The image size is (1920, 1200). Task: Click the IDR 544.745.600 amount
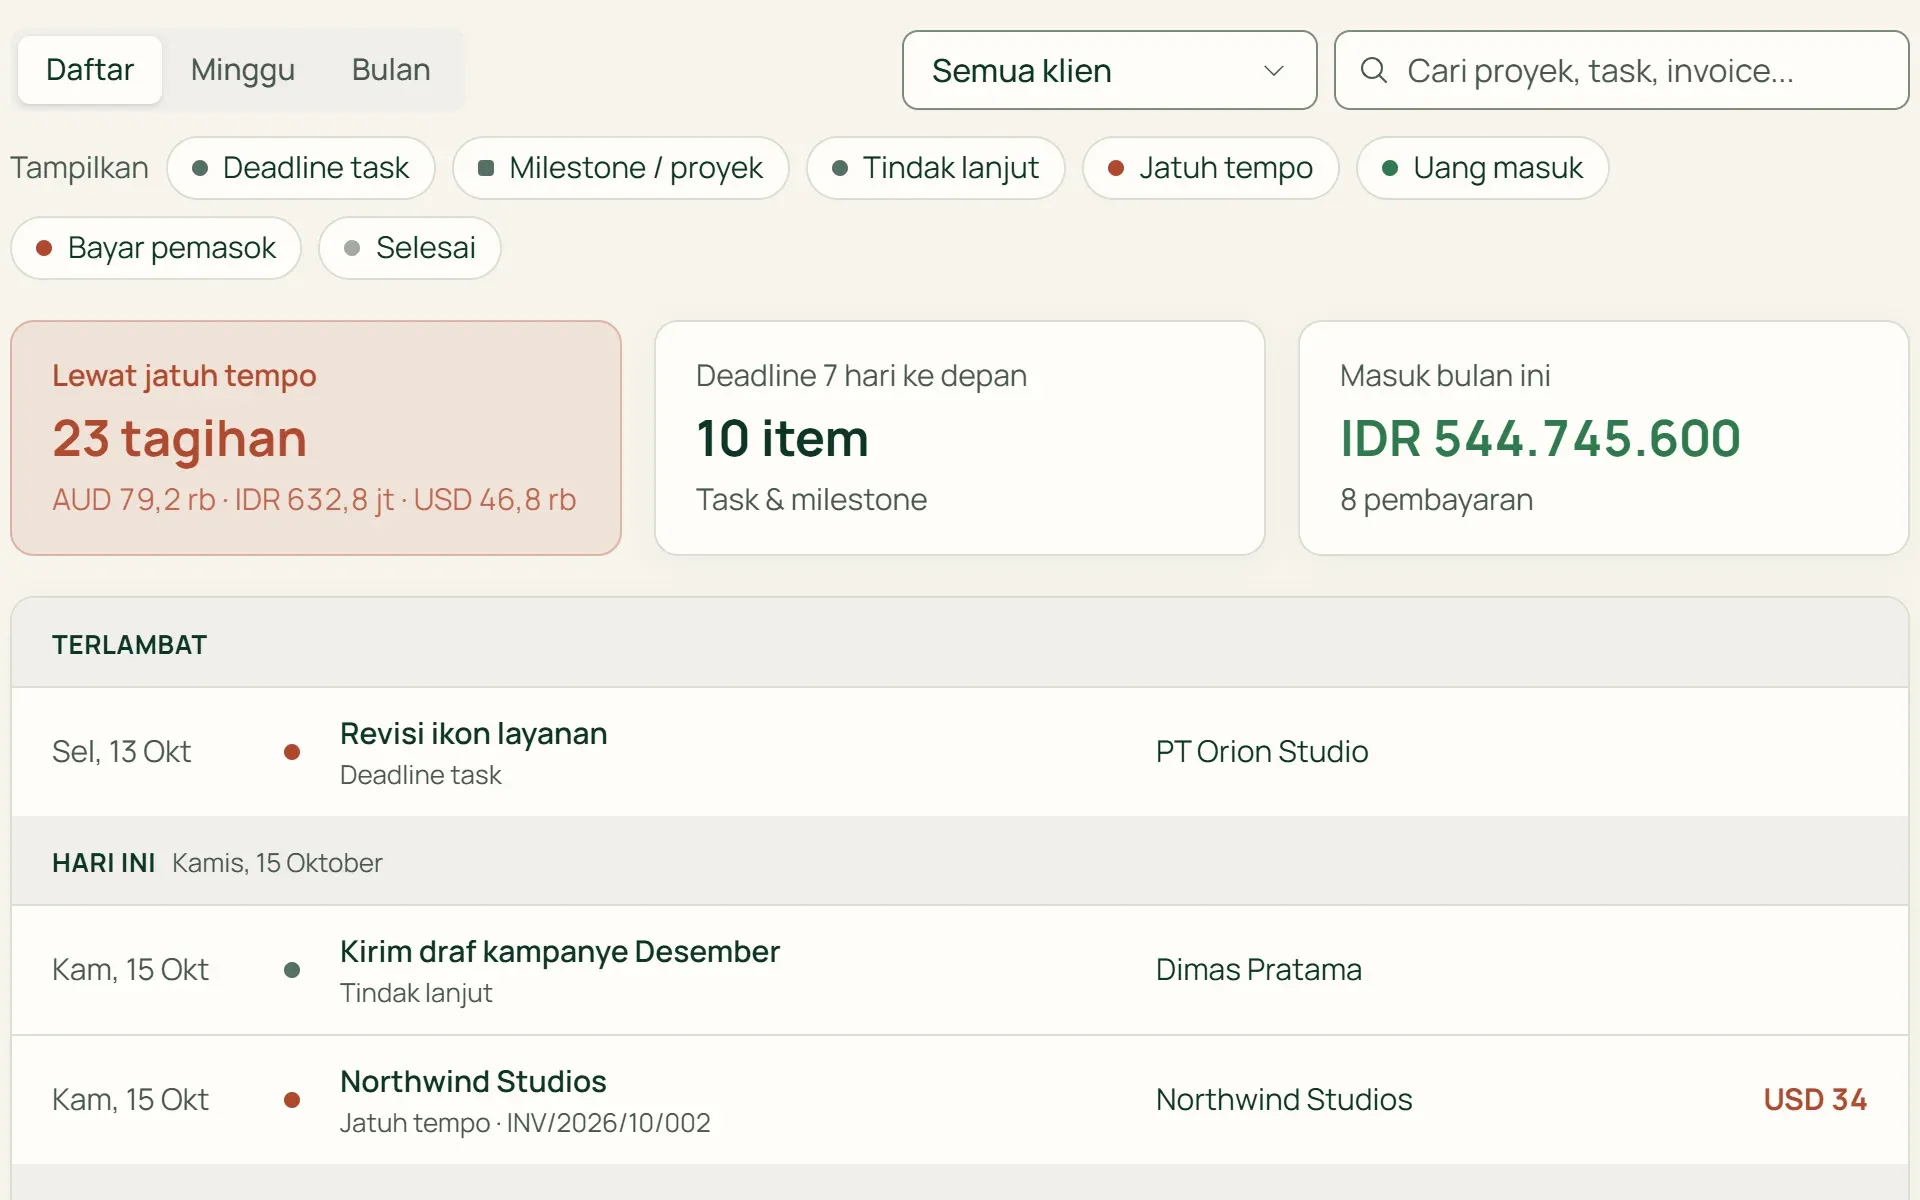(1540, 439)
